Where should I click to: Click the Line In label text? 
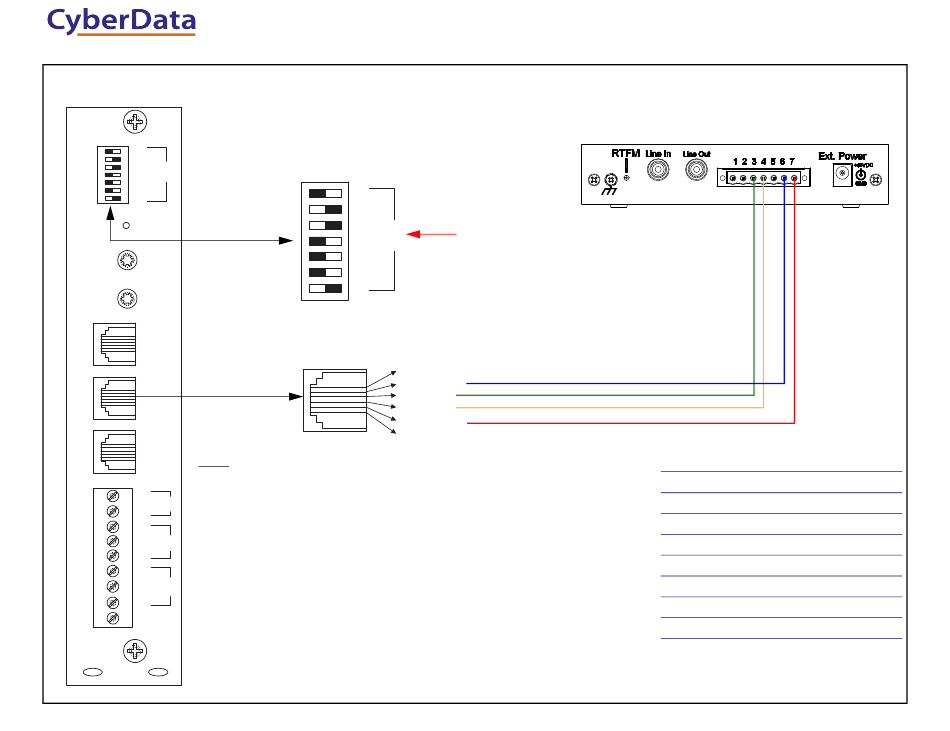[x=658, y=154]
